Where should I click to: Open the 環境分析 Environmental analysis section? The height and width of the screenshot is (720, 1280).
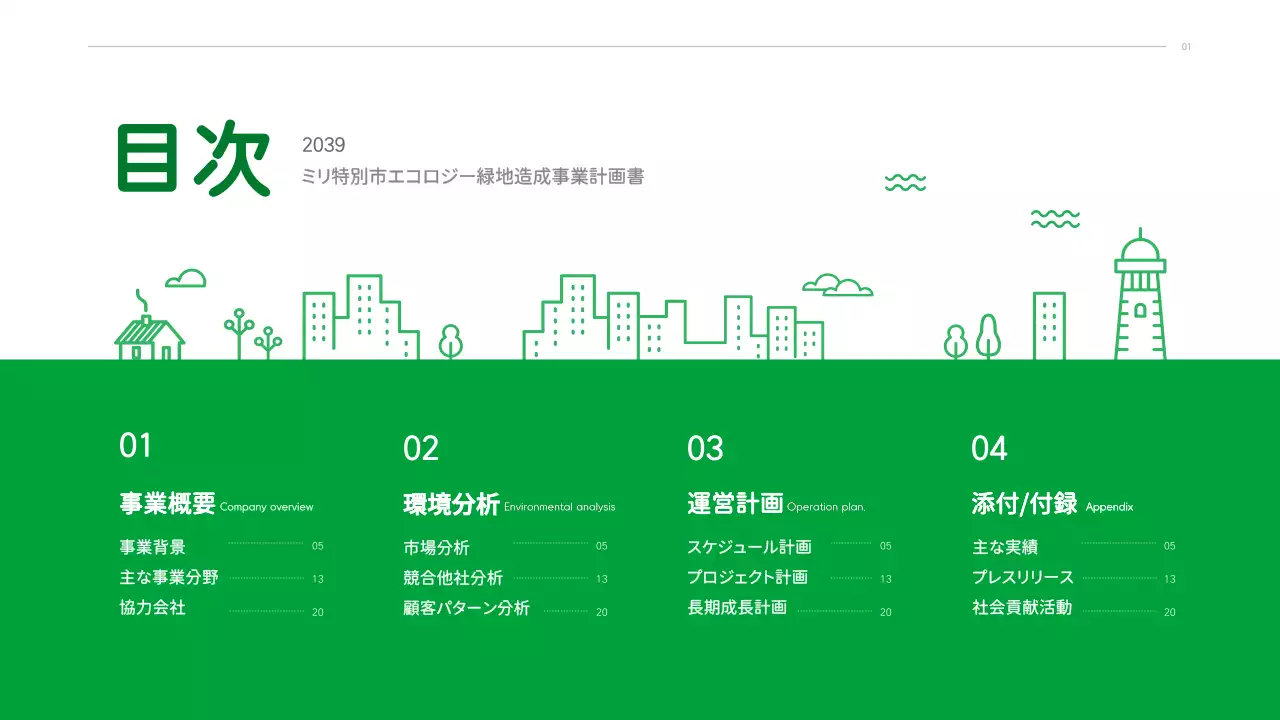[450, 503]
